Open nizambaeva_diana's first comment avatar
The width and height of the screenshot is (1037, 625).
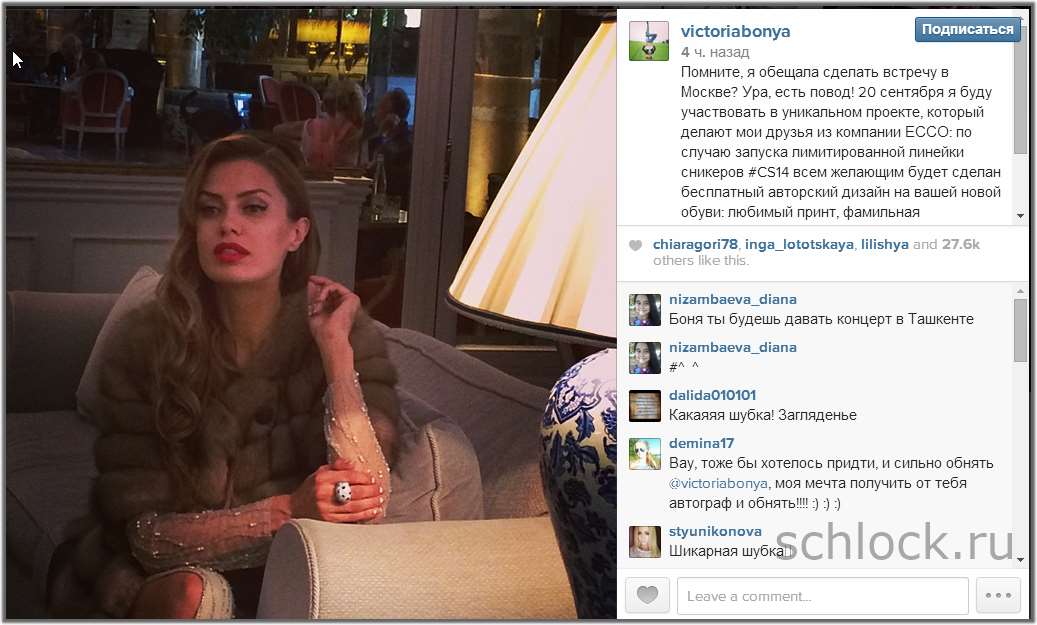click(x=644, y=310)
